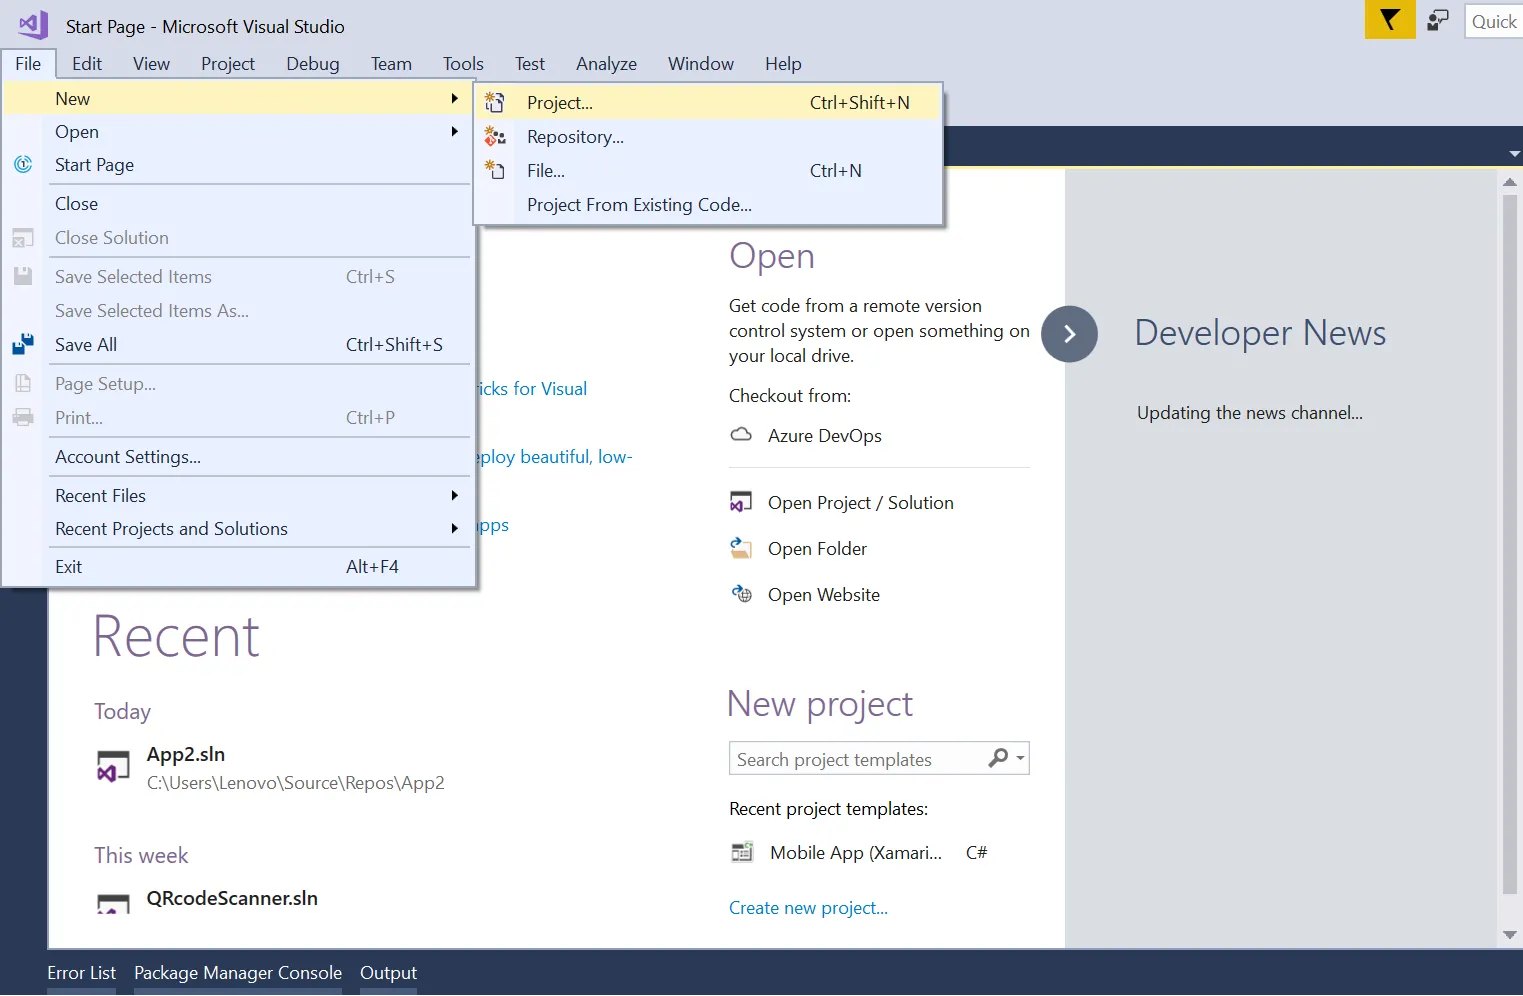Open the document tab well dropdown arrow
This screenshot has width=1523, height=996.
tap(1514, 154)
